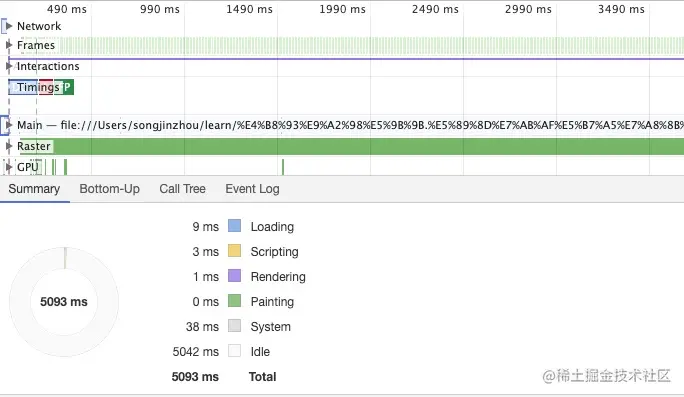Click the purple Rendering color swatch
Viewport: 684px width, 397px height.
234,276
